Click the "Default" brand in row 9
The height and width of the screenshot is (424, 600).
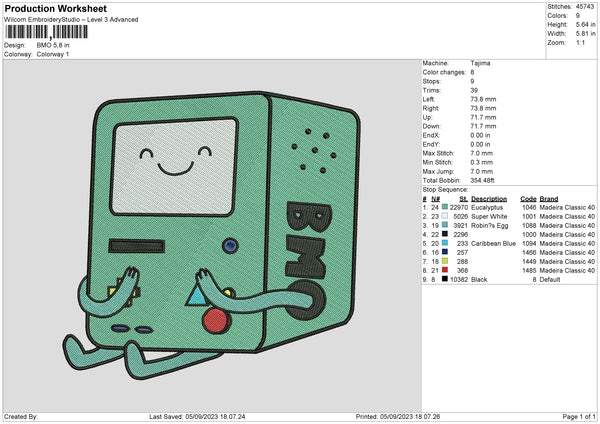pos(550,280)
